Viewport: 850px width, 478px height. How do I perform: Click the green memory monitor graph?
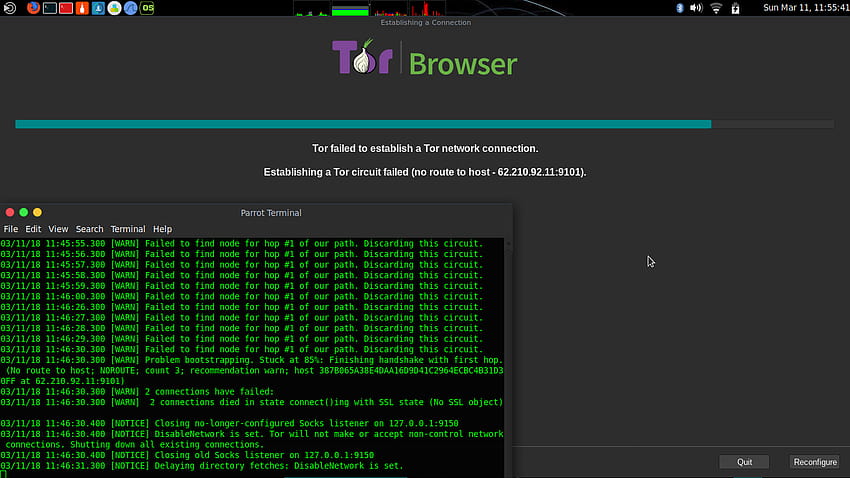[x=350, y=9]
